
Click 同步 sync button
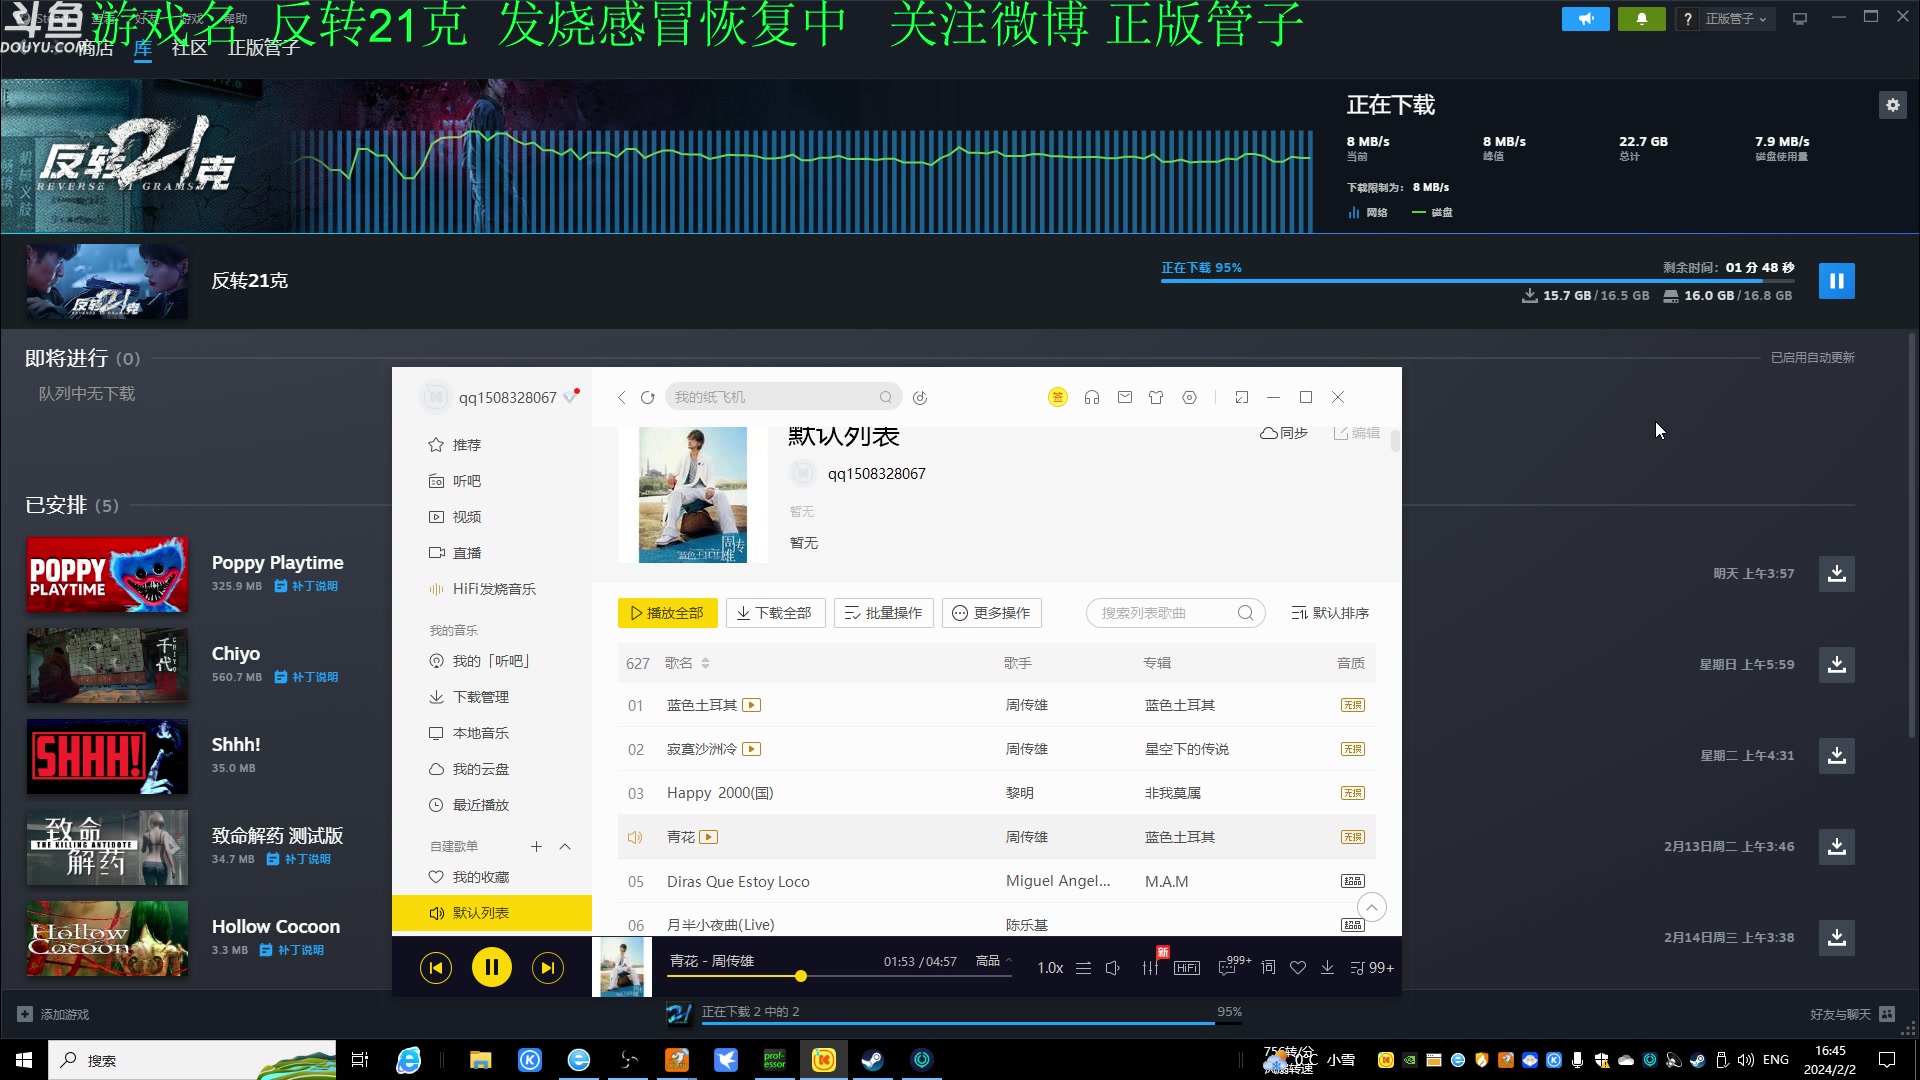pos(1284,433)
